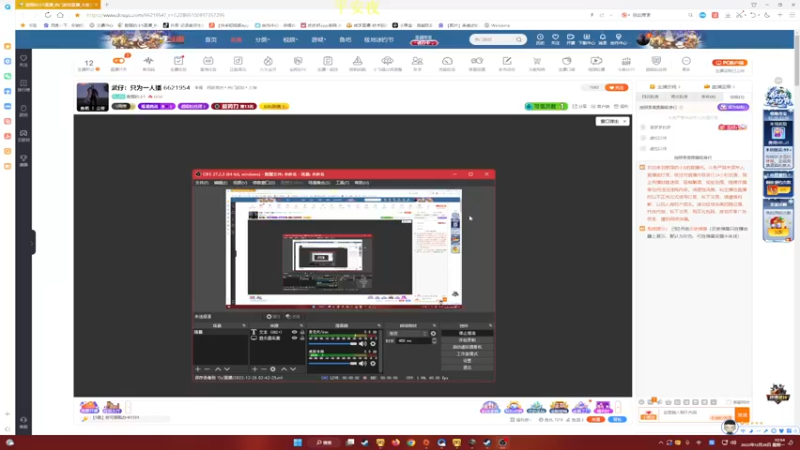Open 鱼吧 tab in Douyu navigation

tap(345, 39)
